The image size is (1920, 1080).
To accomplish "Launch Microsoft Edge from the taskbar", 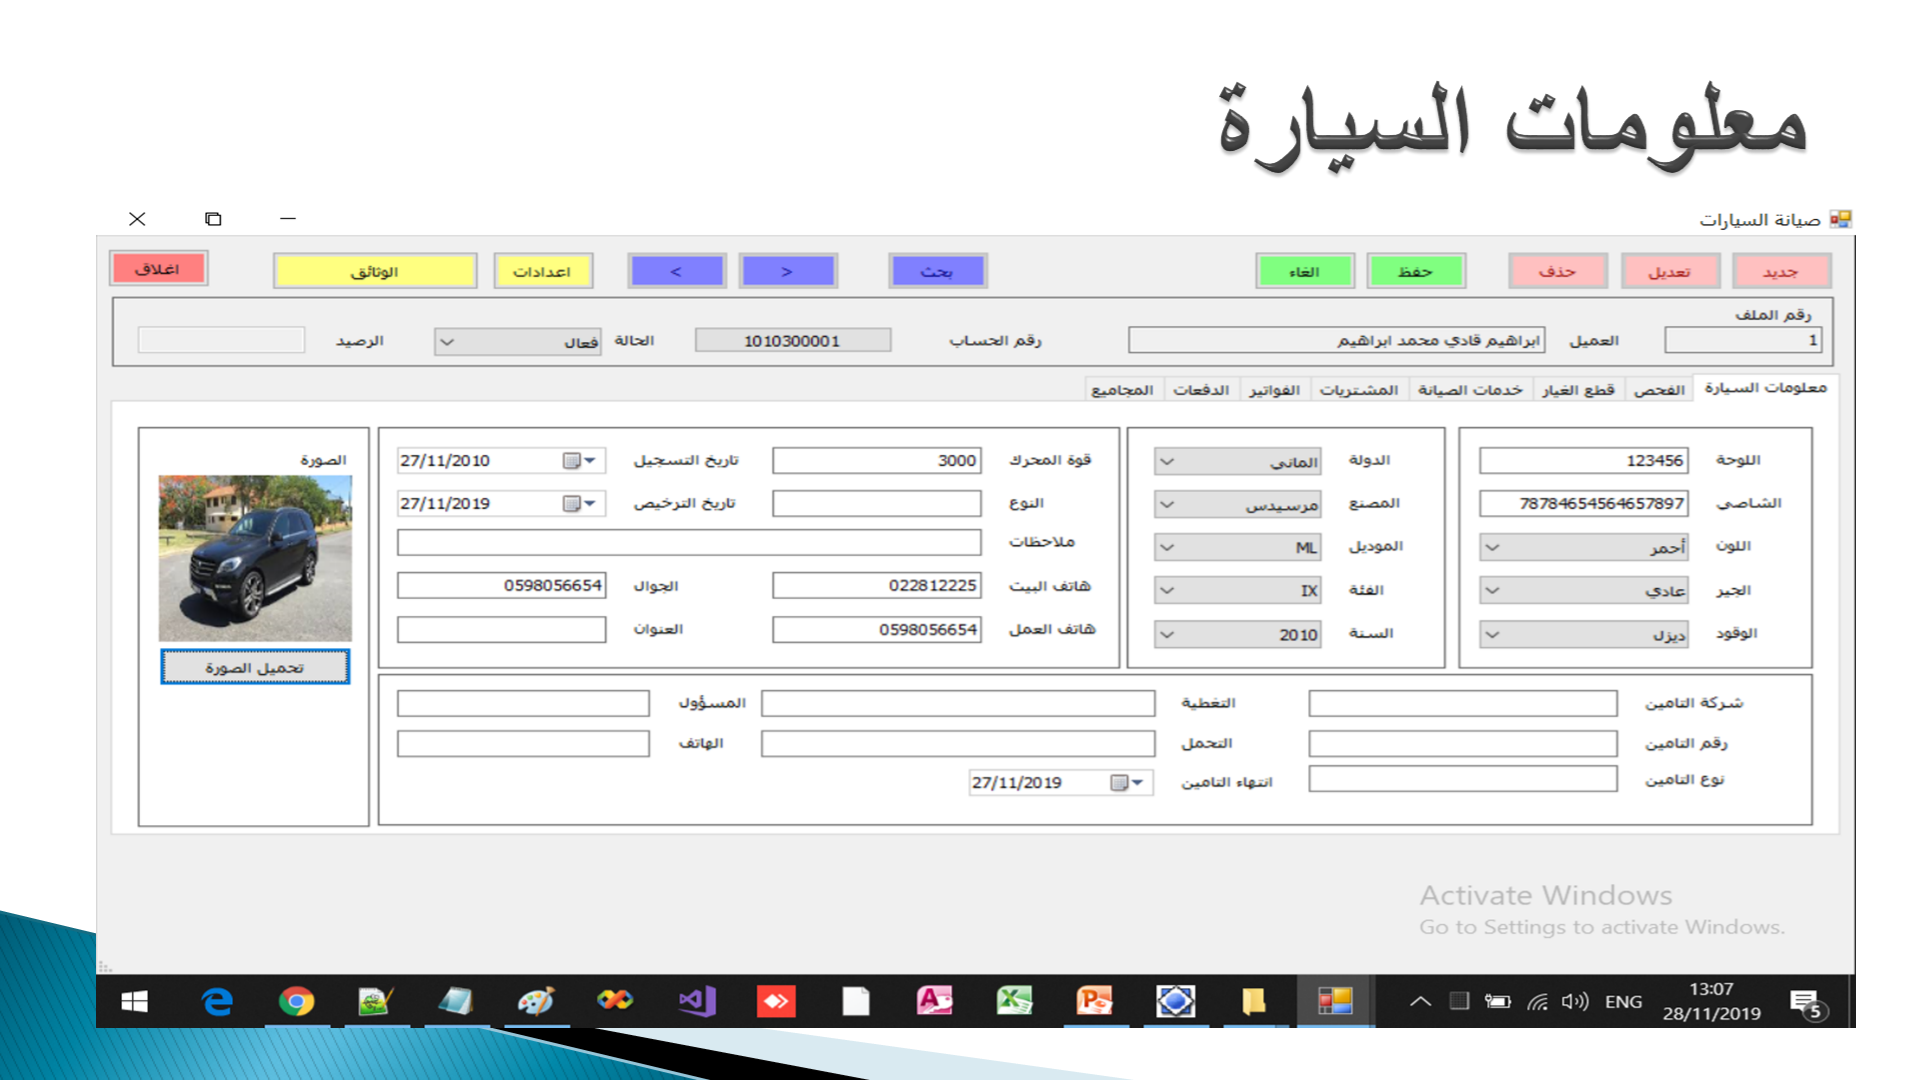I will (216, 1001).
